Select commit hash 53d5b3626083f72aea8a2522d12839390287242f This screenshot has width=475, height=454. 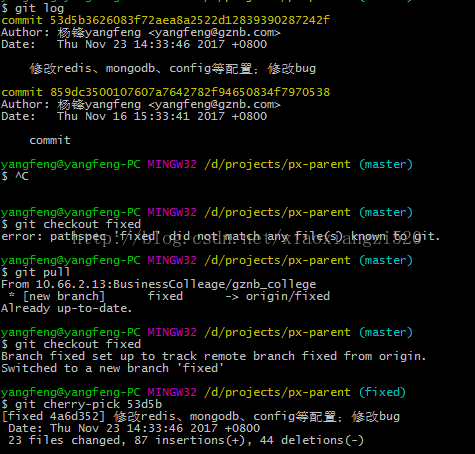pos(190,20)
